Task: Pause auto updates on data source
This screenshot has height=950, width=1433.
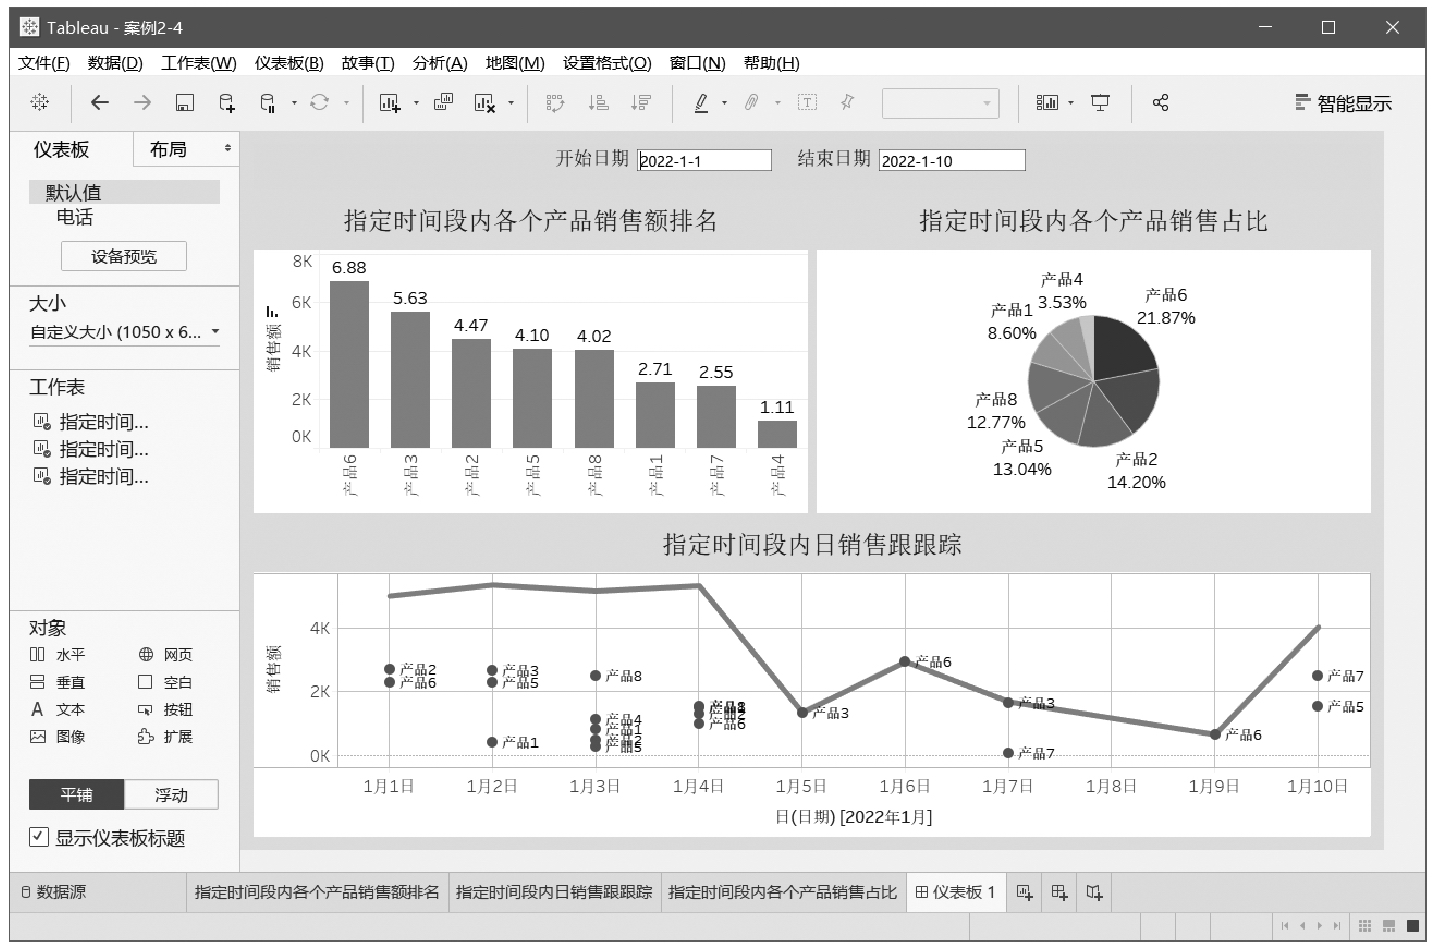Action: coord(267,102)
